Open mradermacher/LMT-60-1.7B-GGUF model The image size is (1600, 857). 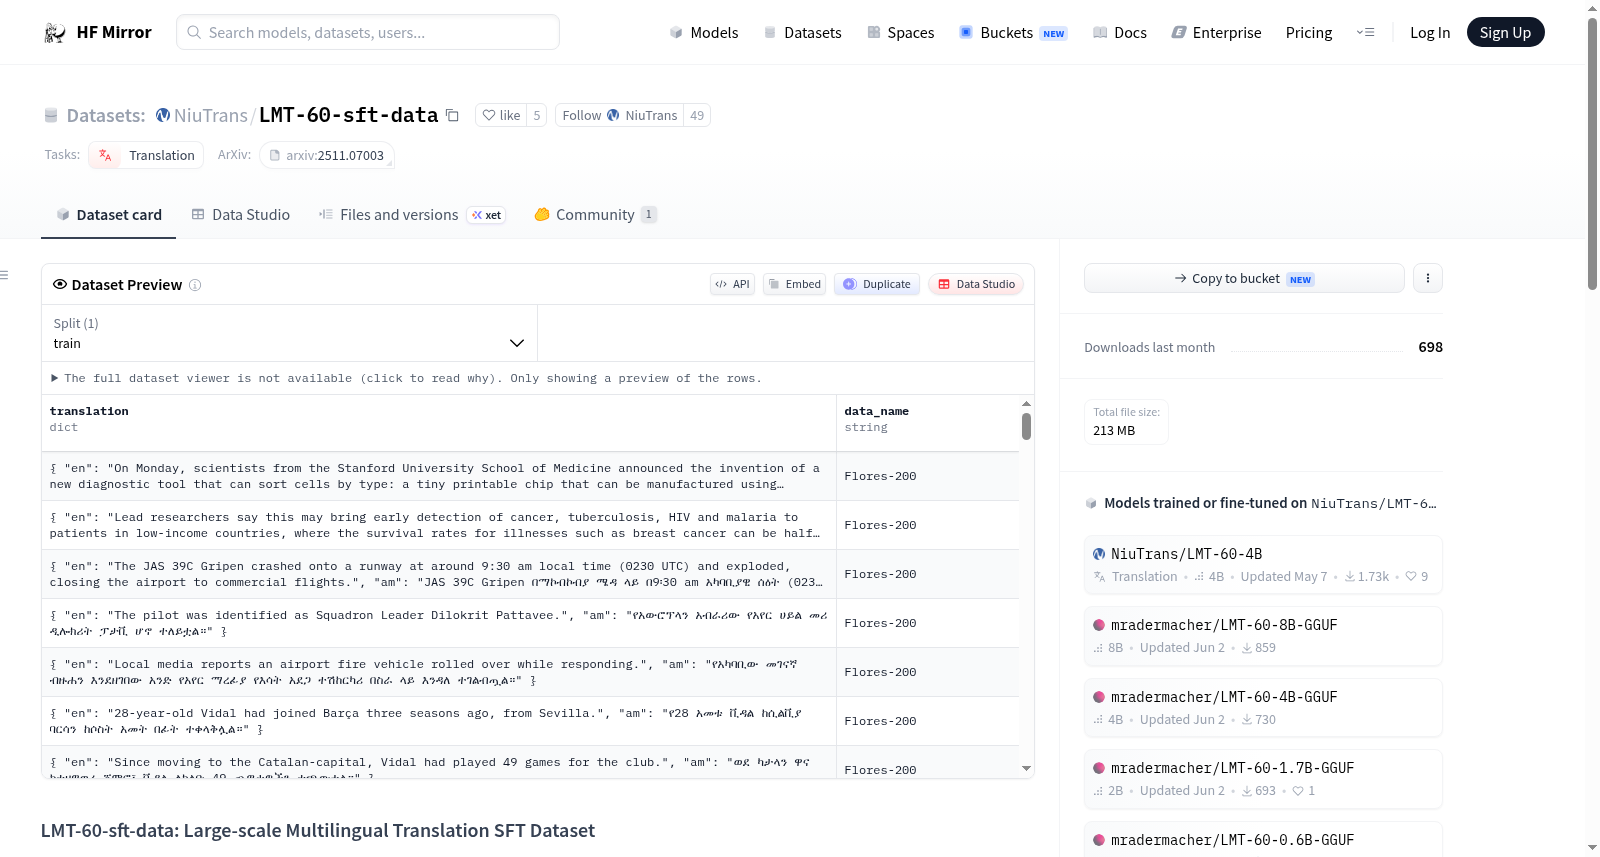(1263, 779)
